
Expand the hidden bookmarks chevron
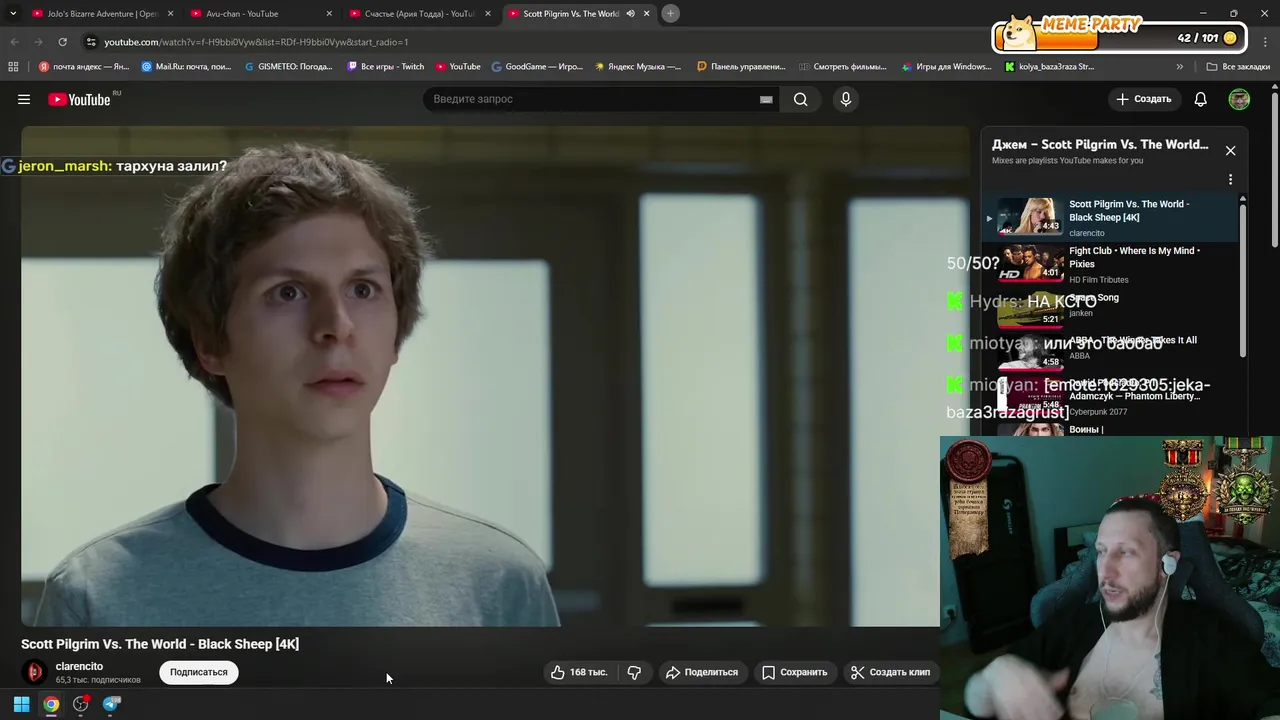pos(1179,67)
